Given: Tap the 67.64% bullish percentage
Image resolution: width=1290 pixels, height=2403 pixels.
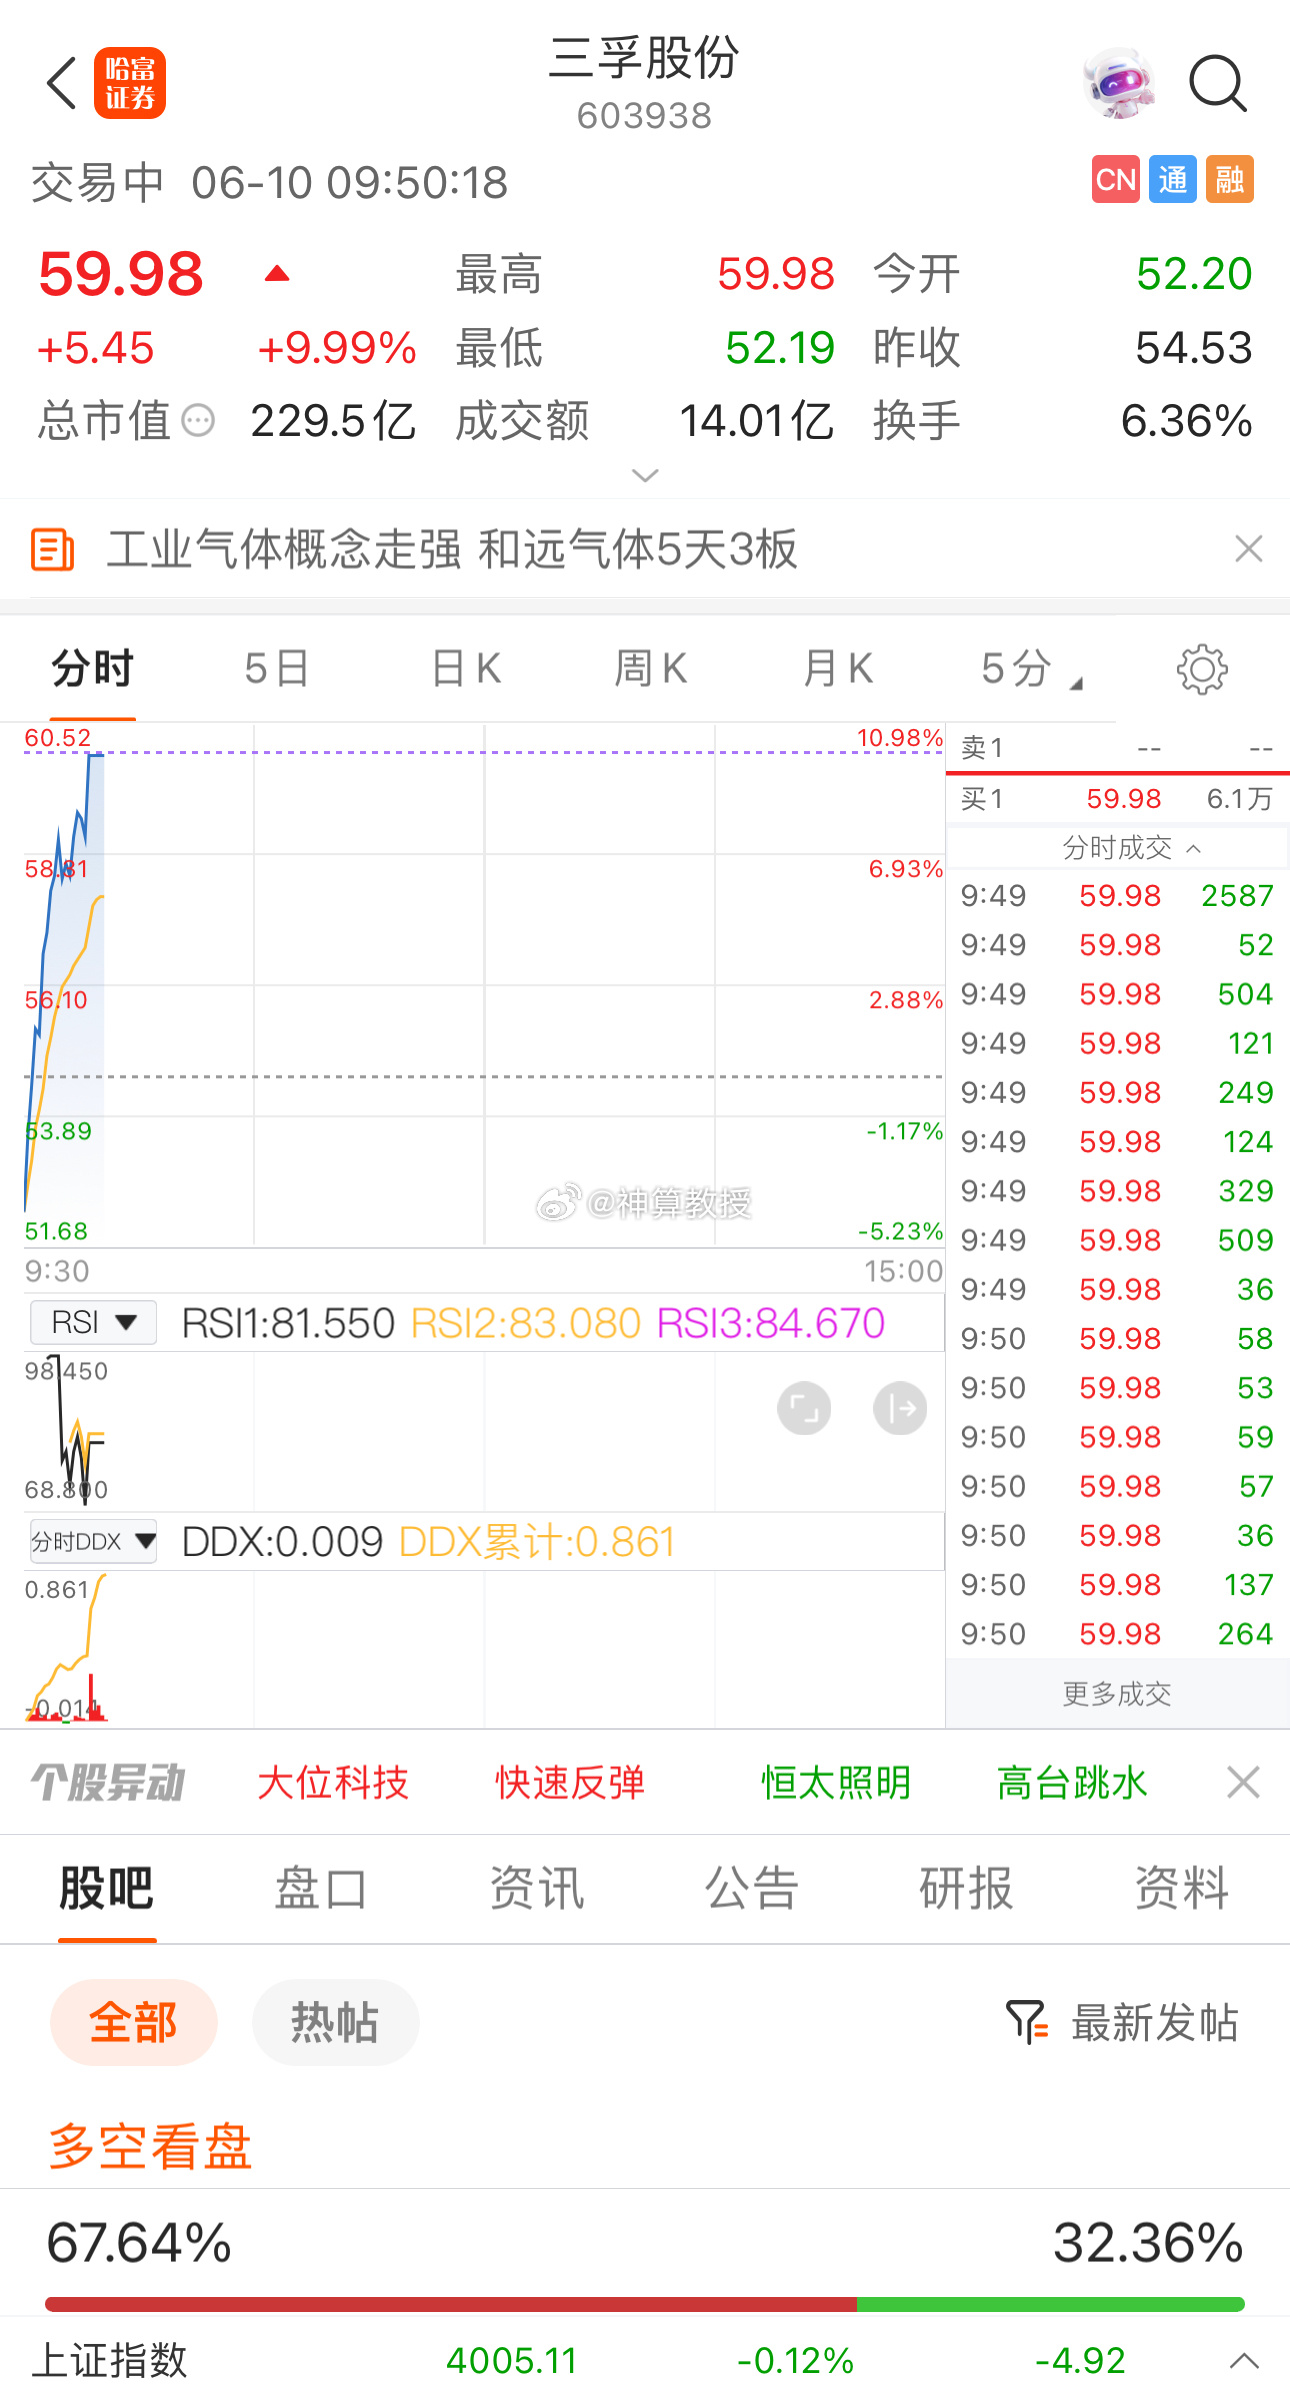Looking at the screenshot, I should pos(139,2243).
